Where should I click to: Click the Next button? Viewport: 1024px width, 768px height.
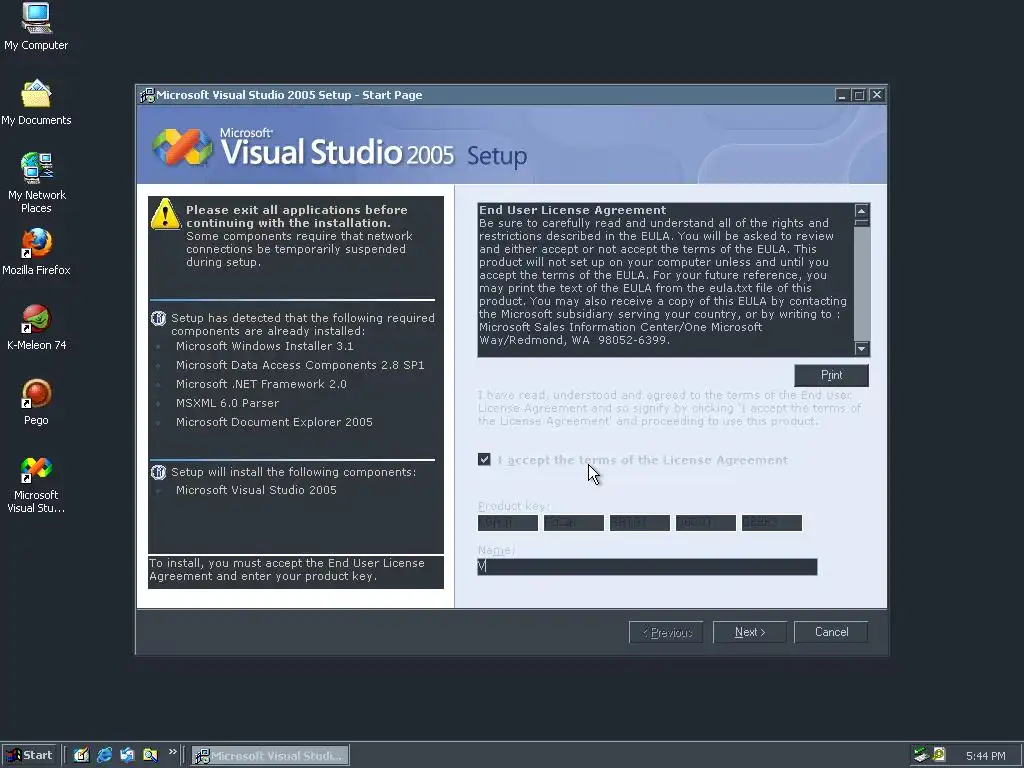click(750, 632)
